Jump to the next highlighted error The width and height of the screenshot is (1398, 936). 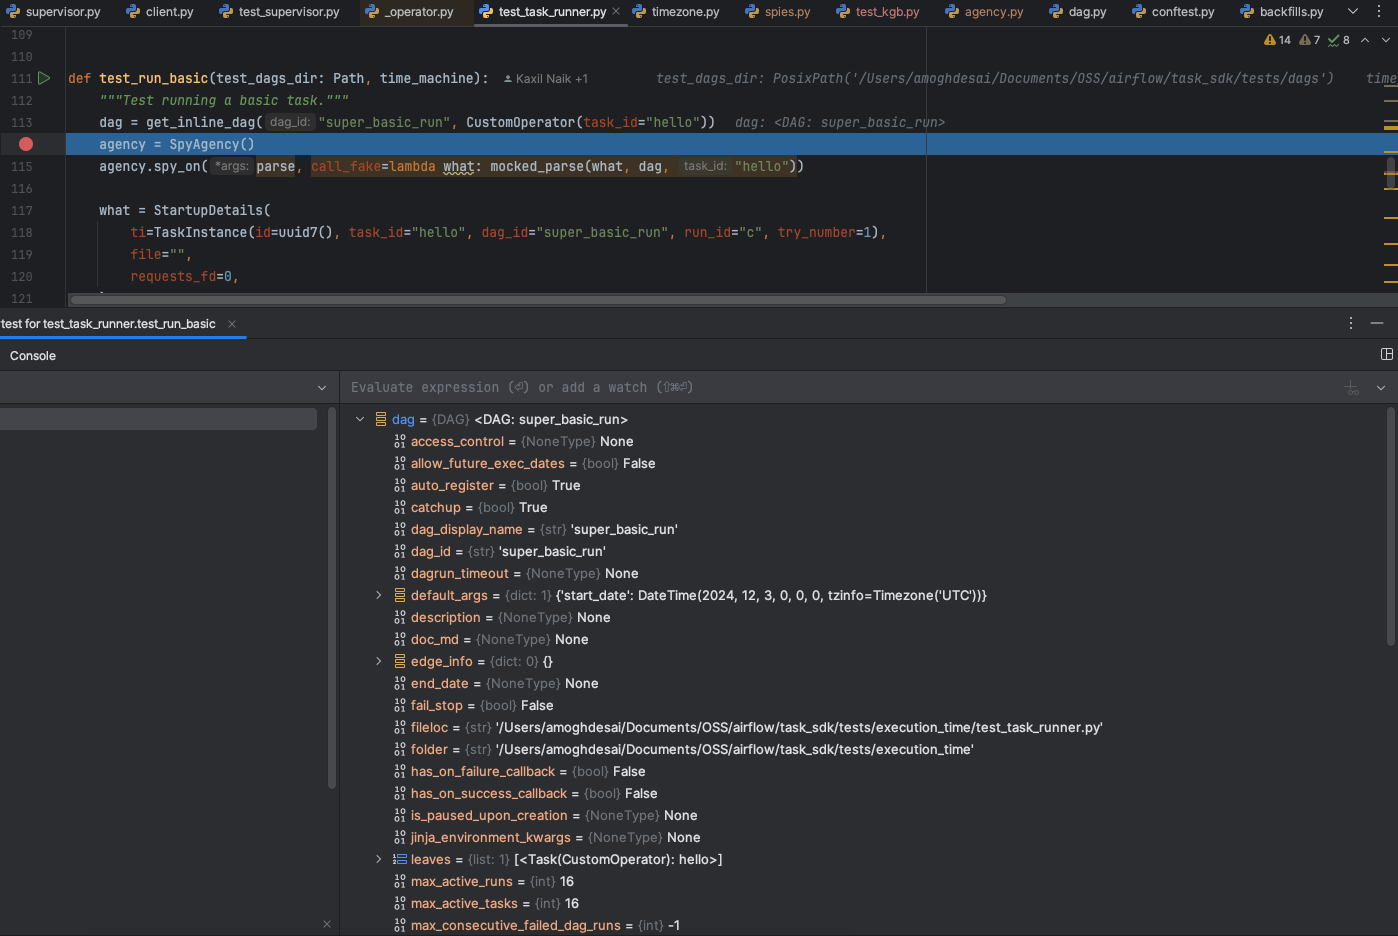(1386, 40)
